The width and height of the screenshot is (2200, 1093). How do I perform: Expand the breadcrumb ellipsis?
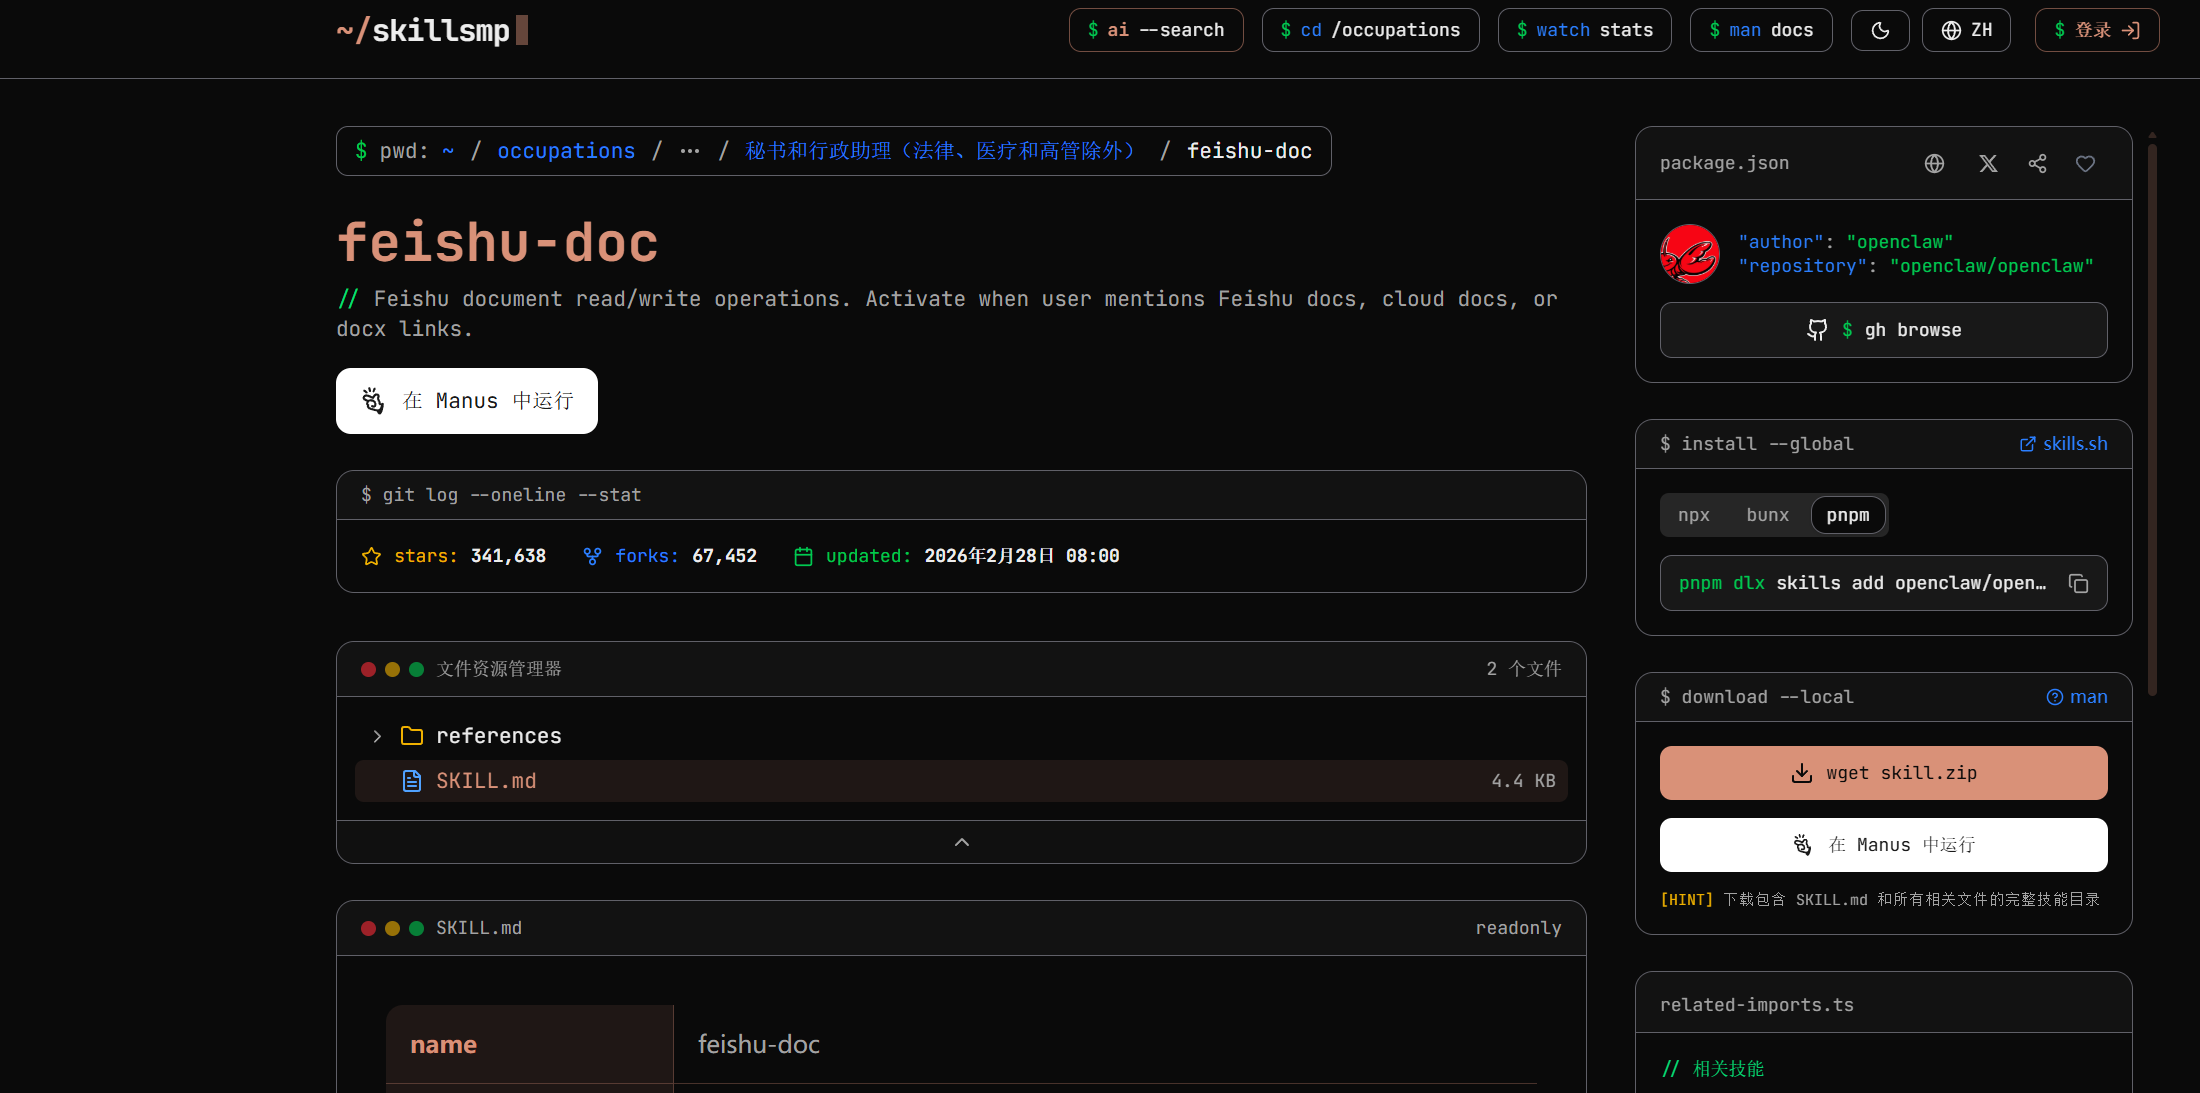(x=690, y=151)
